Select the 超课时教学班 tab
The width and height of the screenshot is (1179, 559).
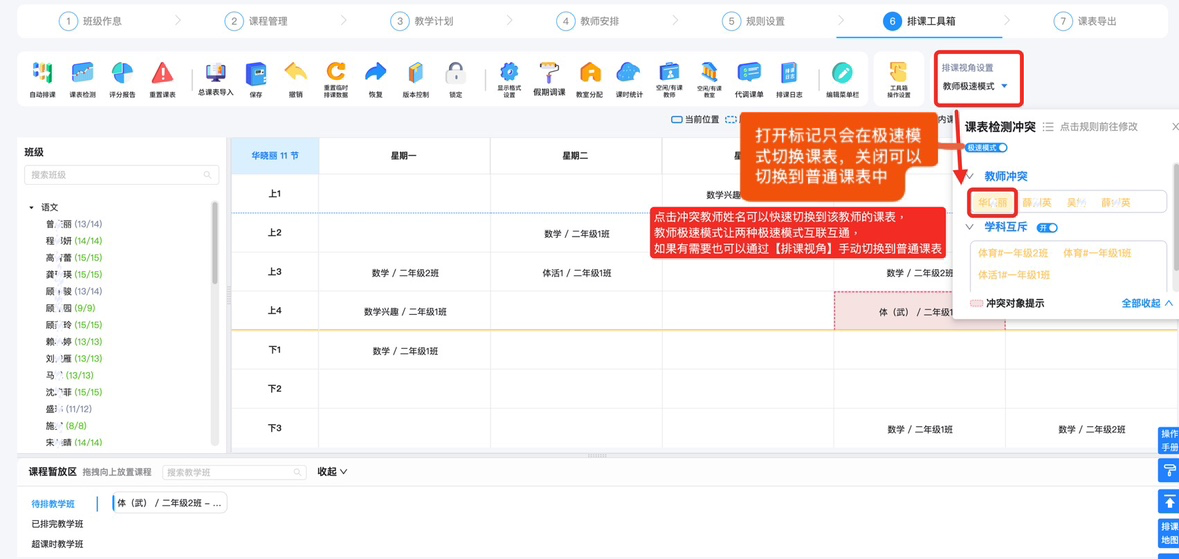[x=57, y=543]
